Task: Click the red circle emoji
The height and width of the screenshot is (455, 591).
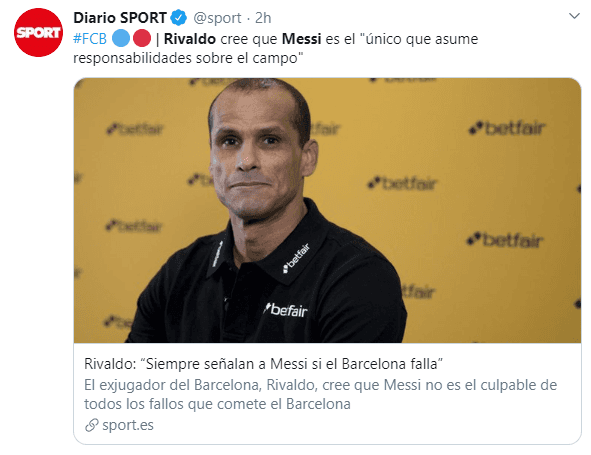Action: (142, 38)
